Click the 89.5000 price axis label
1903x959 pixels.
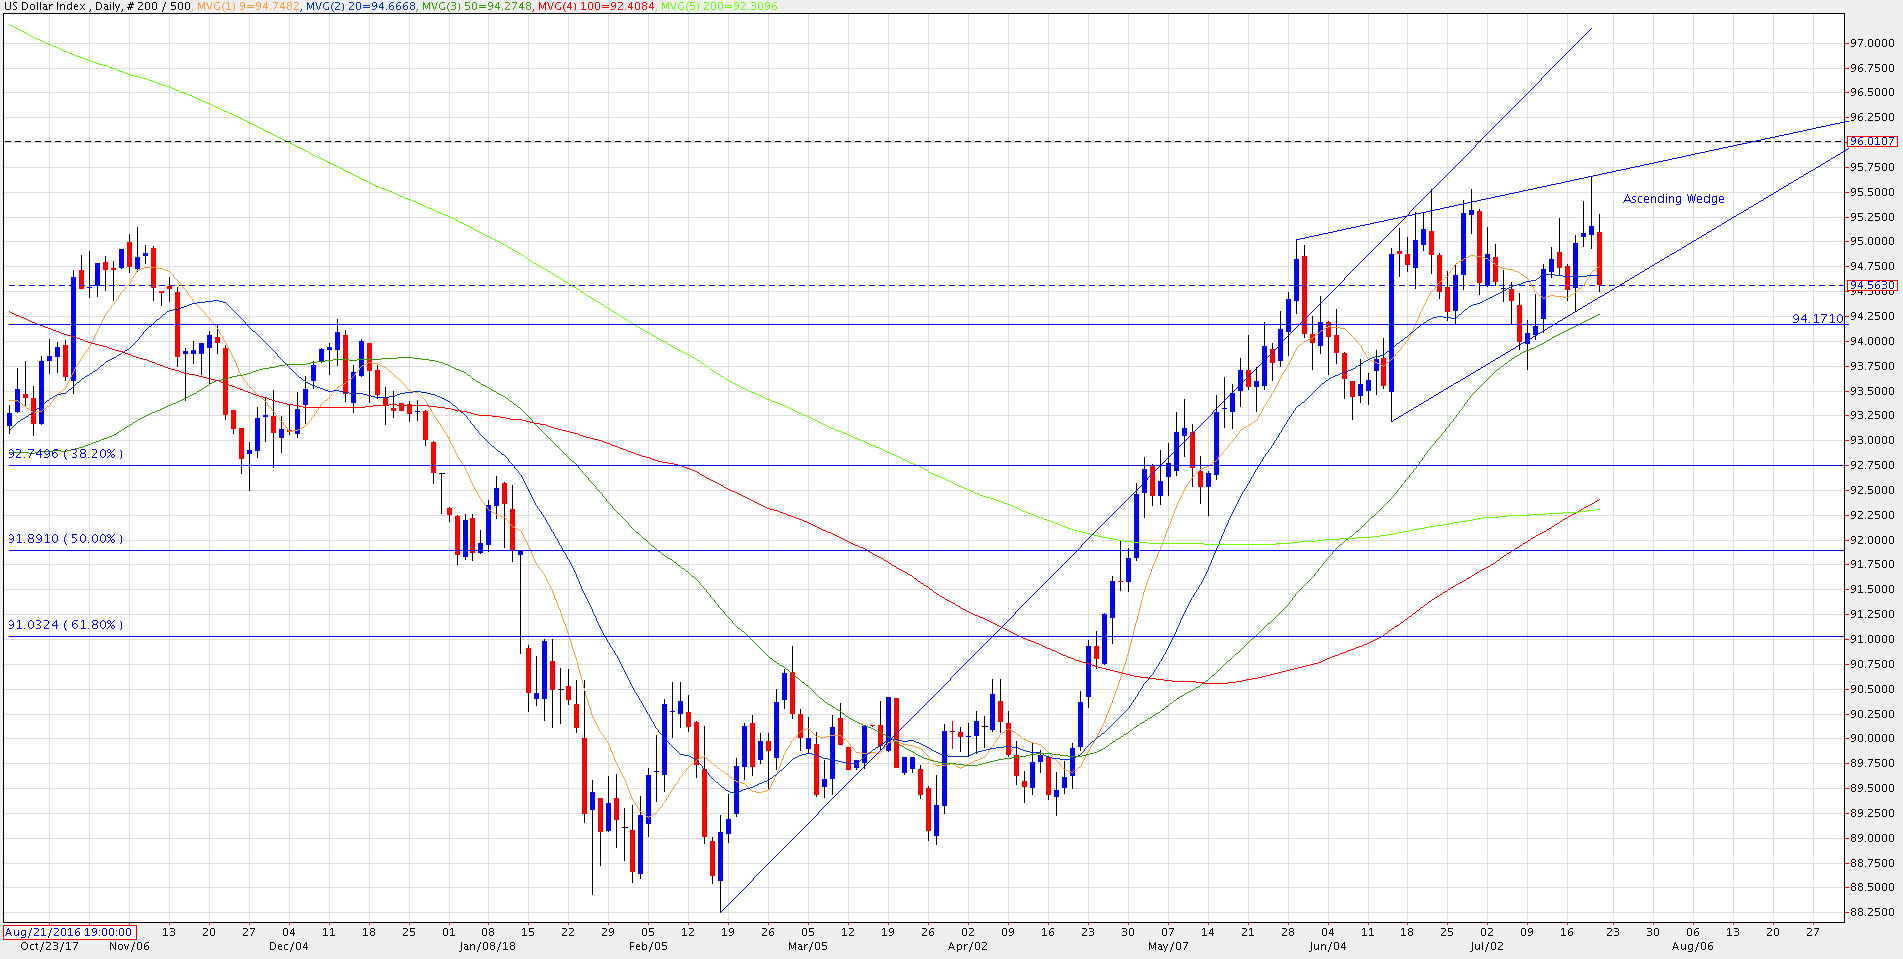point(1872,788)
